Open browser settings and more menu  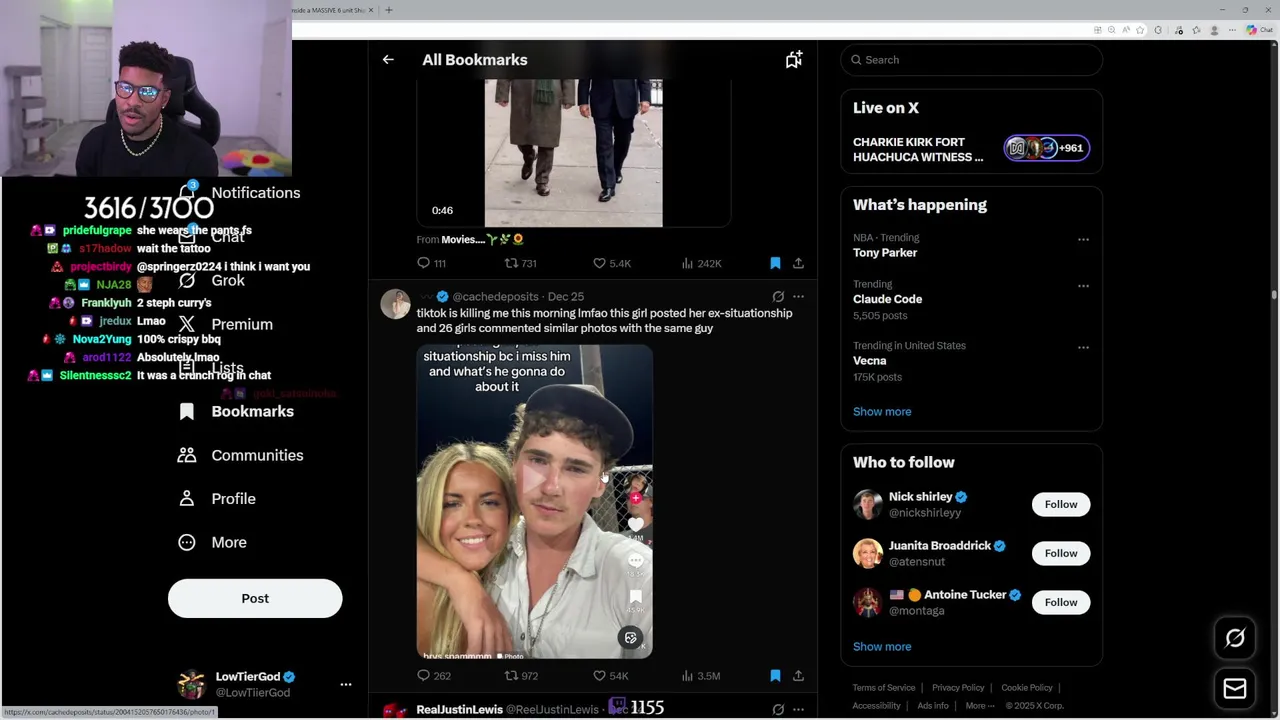pyautogui.click(x=1230, y=30)
